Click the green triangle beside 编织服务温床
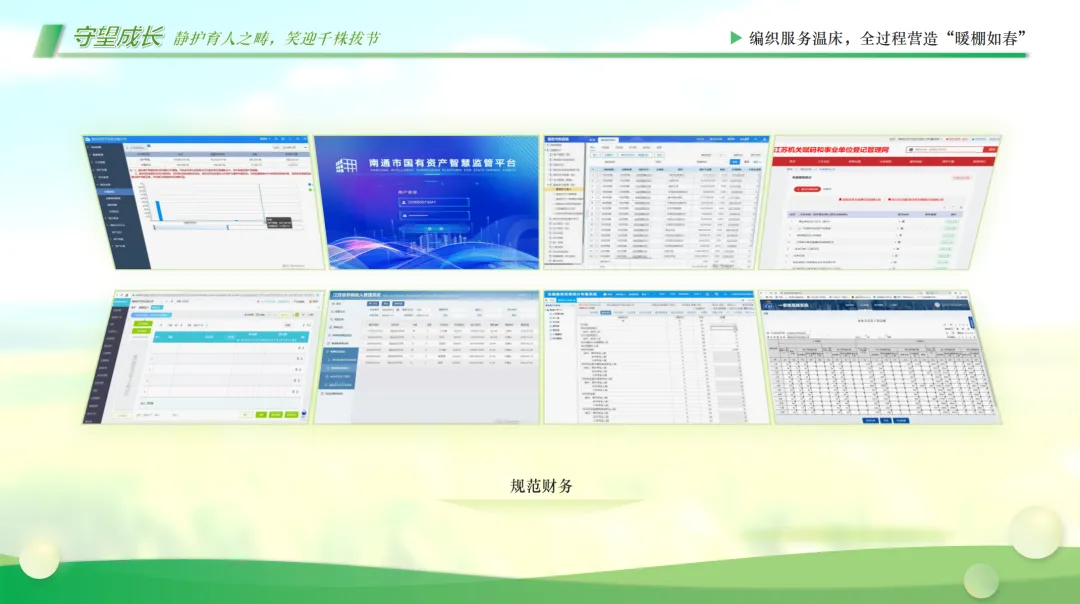 pyautogui.click(x=736, y=38)
